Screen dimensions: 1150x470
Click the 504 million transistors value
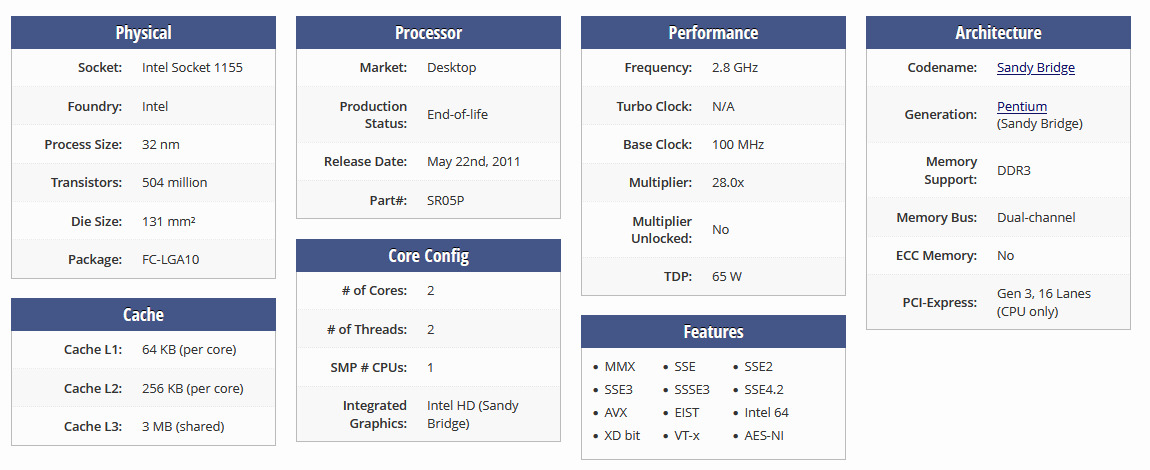(x=174, y=183)
